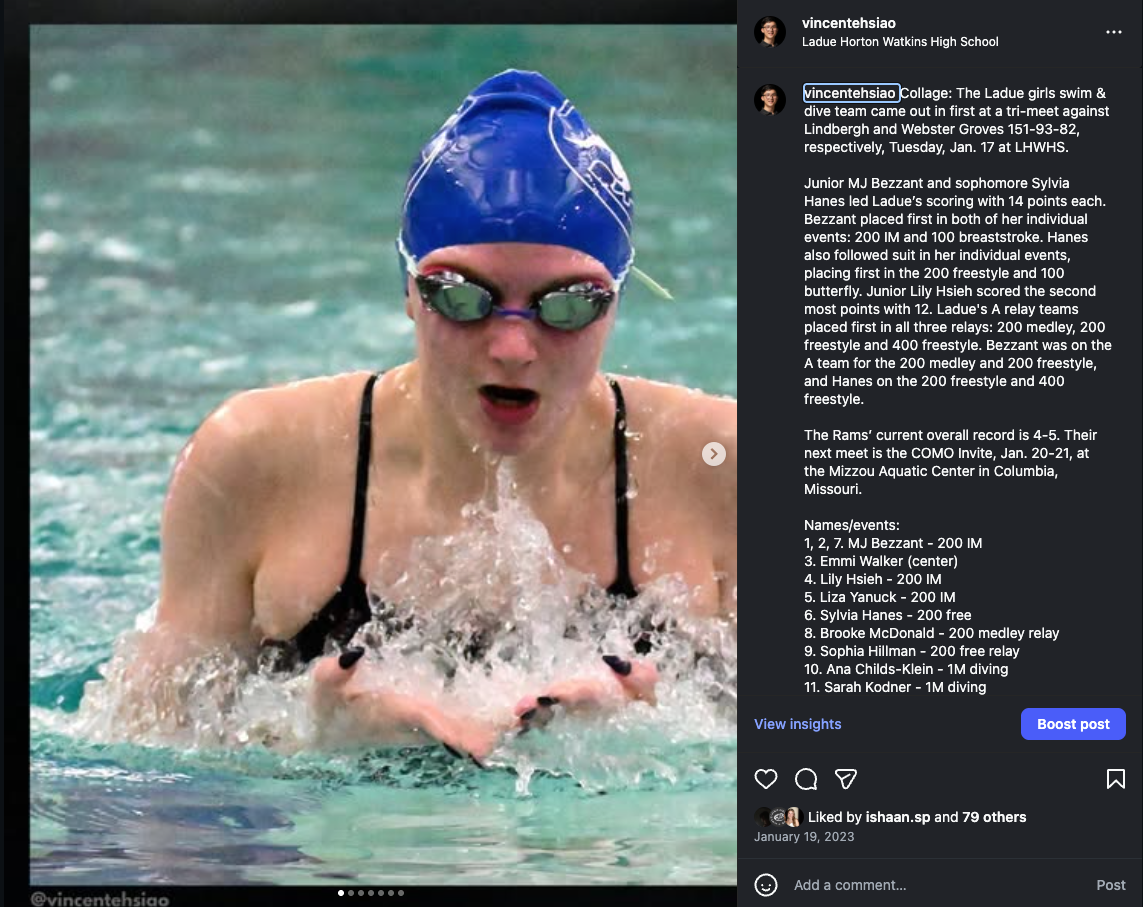
Task: View ishaan.sp profile from likes
Action: [x=896, y=817]
